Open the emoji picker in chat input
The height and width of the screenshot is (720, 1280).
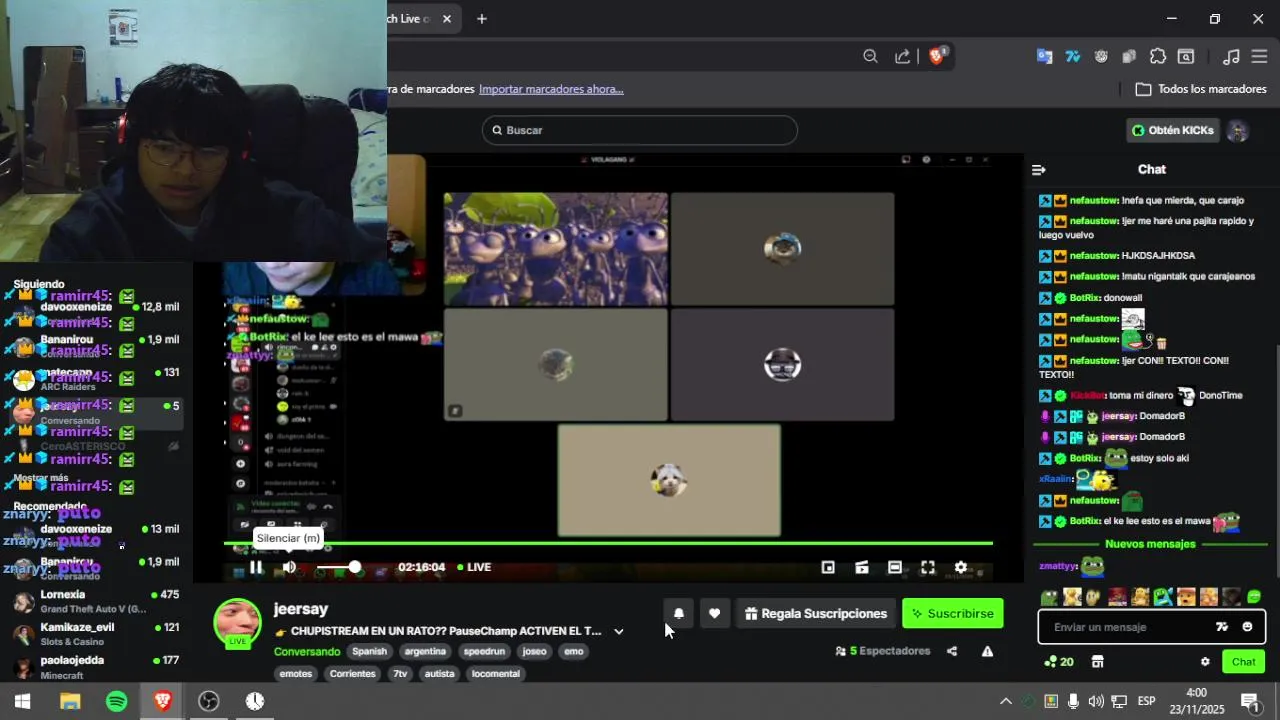[x=1247, y=627]
